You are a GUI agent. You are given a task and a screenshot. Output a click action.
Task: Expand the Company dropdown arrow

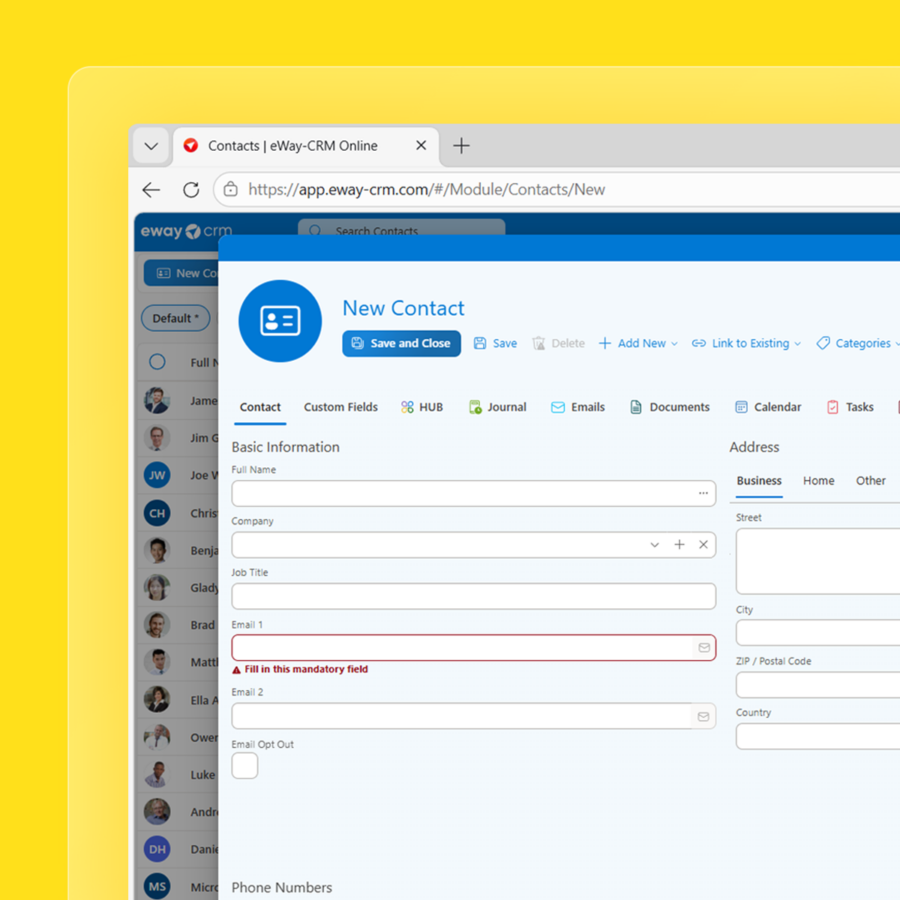654,545
